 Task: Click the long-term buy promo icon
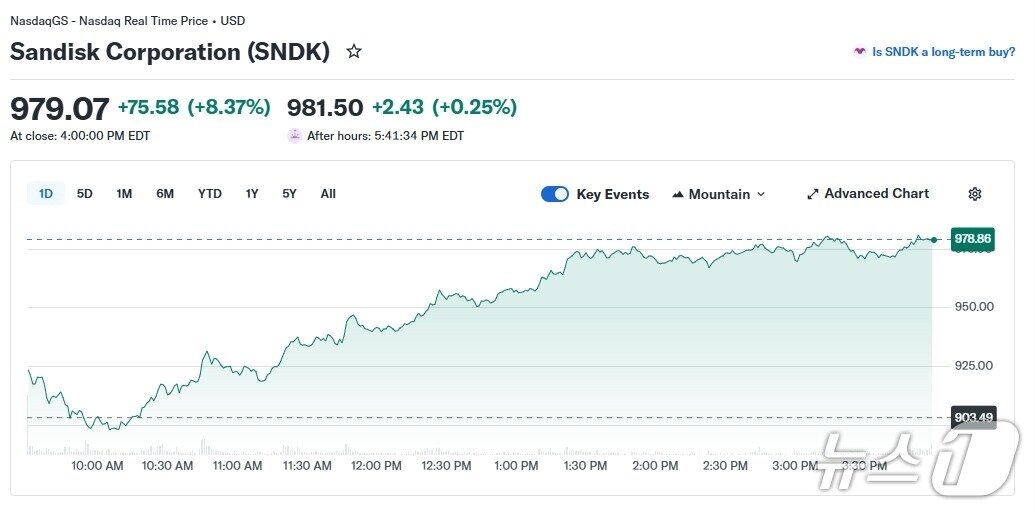tap(859, 52)
